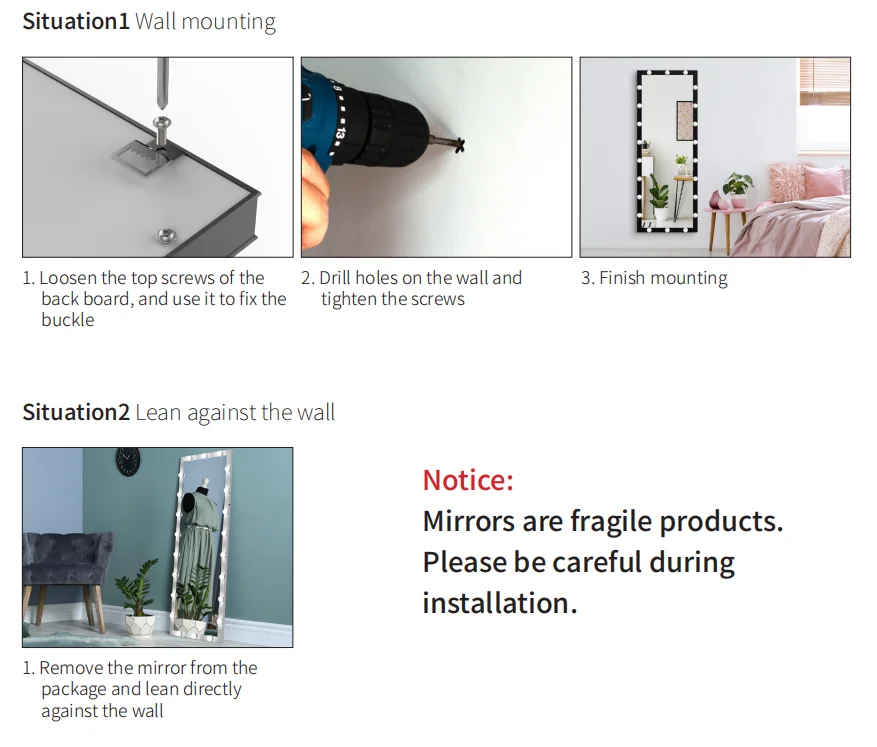Click the wall clock in leaning photo
The image size is (877, 747).
pos(128,461)
